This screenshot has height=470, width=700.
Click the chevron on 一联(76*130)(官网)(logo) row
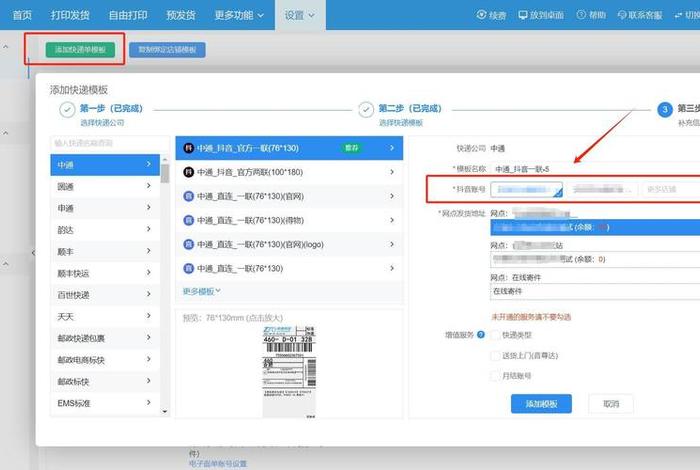click(x=392, y=244)
